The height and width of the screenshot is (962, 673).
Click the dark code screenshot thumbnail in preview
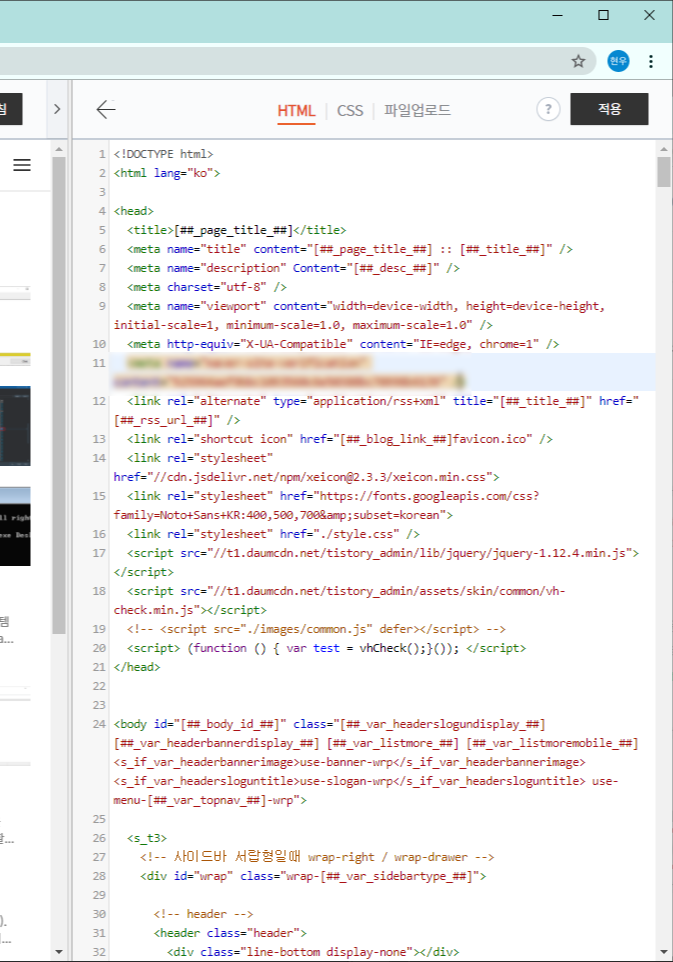click(15, 426)
